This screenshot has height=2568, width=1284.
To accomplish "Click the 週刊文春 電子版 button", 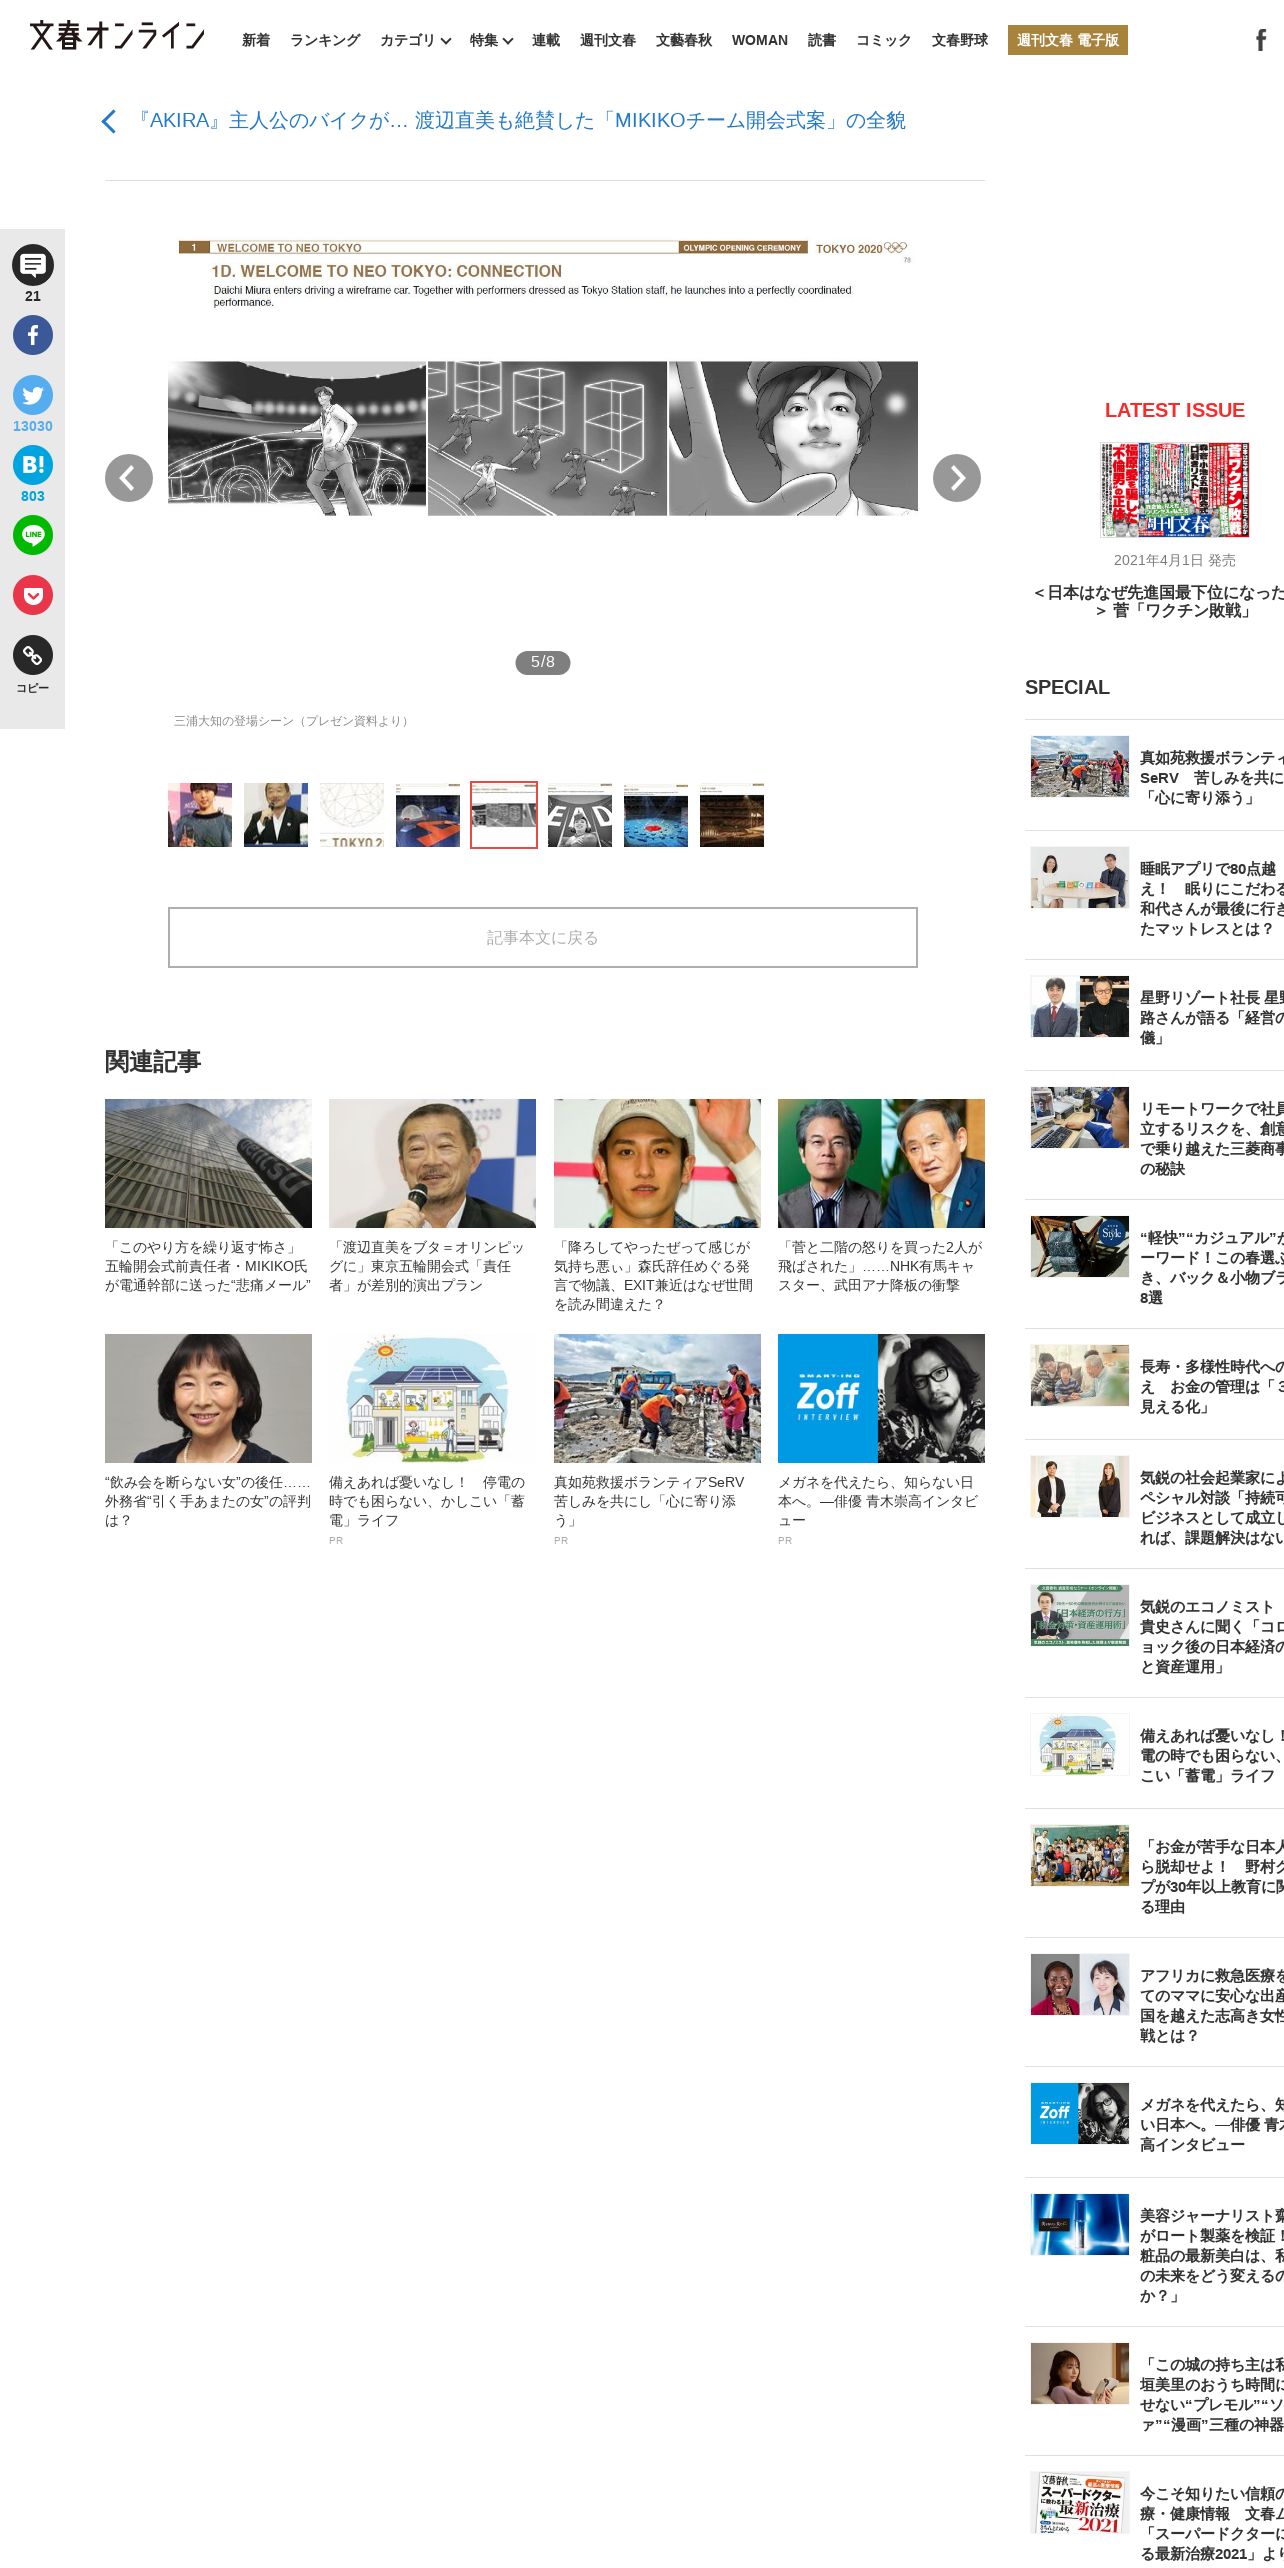I will [x=1068, y=40].
